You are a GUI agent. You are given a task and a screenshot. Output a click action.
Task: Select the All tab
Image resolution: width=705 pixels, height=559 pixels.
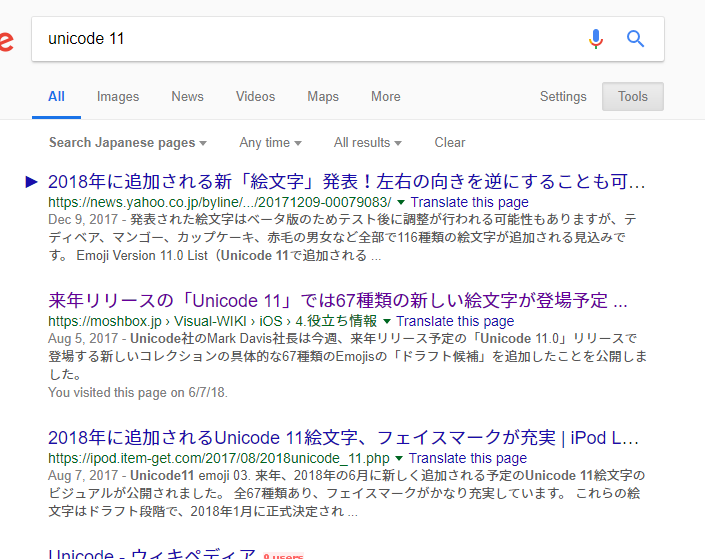[56, 96]
